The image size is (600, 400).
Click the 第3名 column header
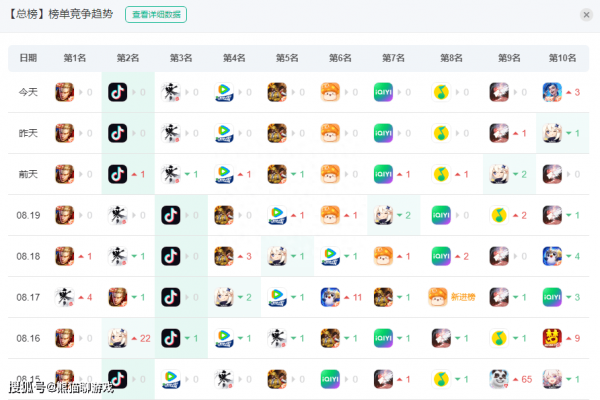click(x=181, y=58)
